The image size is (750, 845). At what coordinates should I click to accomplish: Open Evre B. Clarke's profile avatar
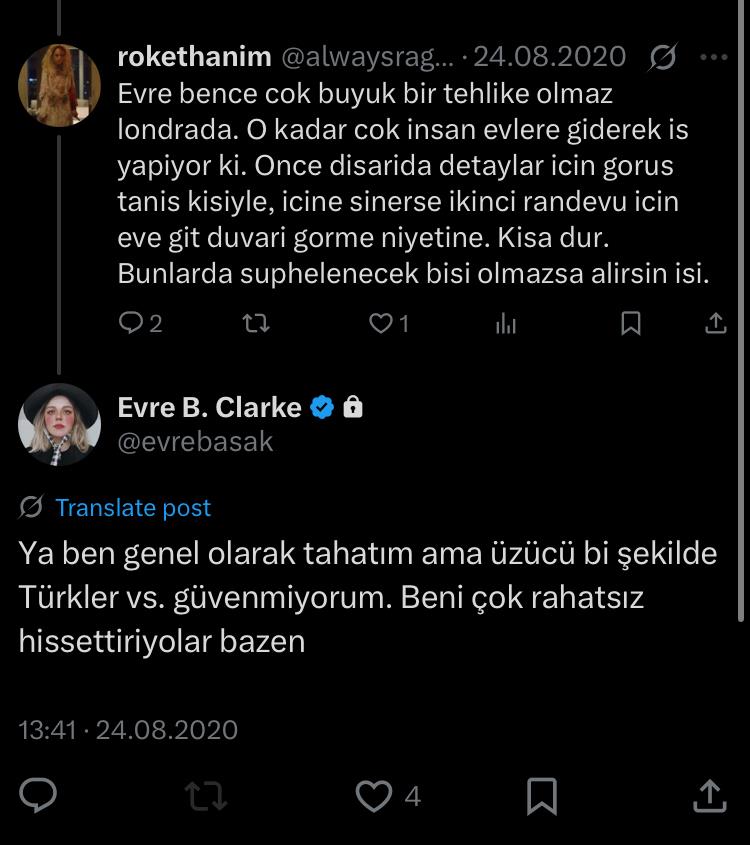(x=59, y=424)
